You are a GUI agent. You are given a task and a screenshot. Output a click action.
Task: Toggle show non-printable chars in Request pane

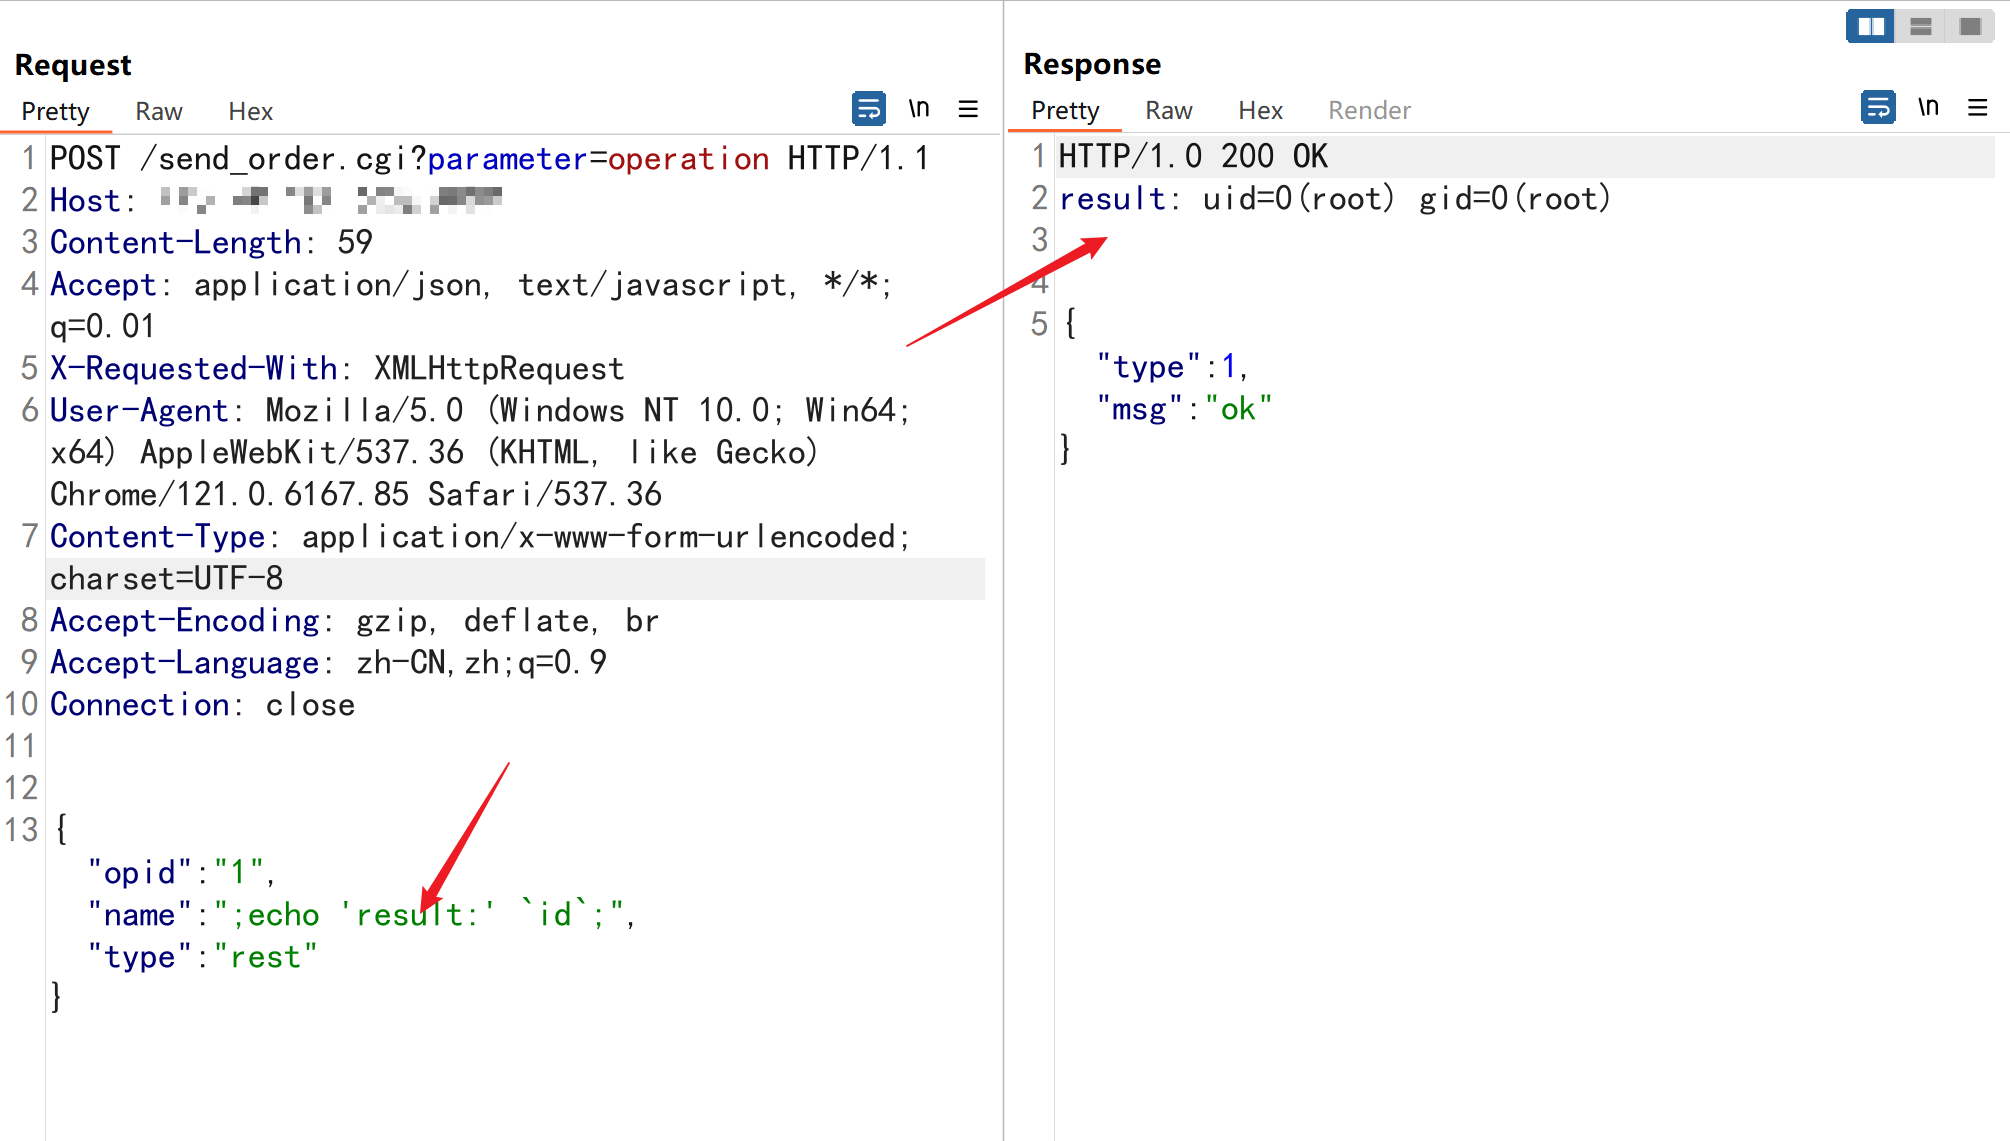point(918,108)
